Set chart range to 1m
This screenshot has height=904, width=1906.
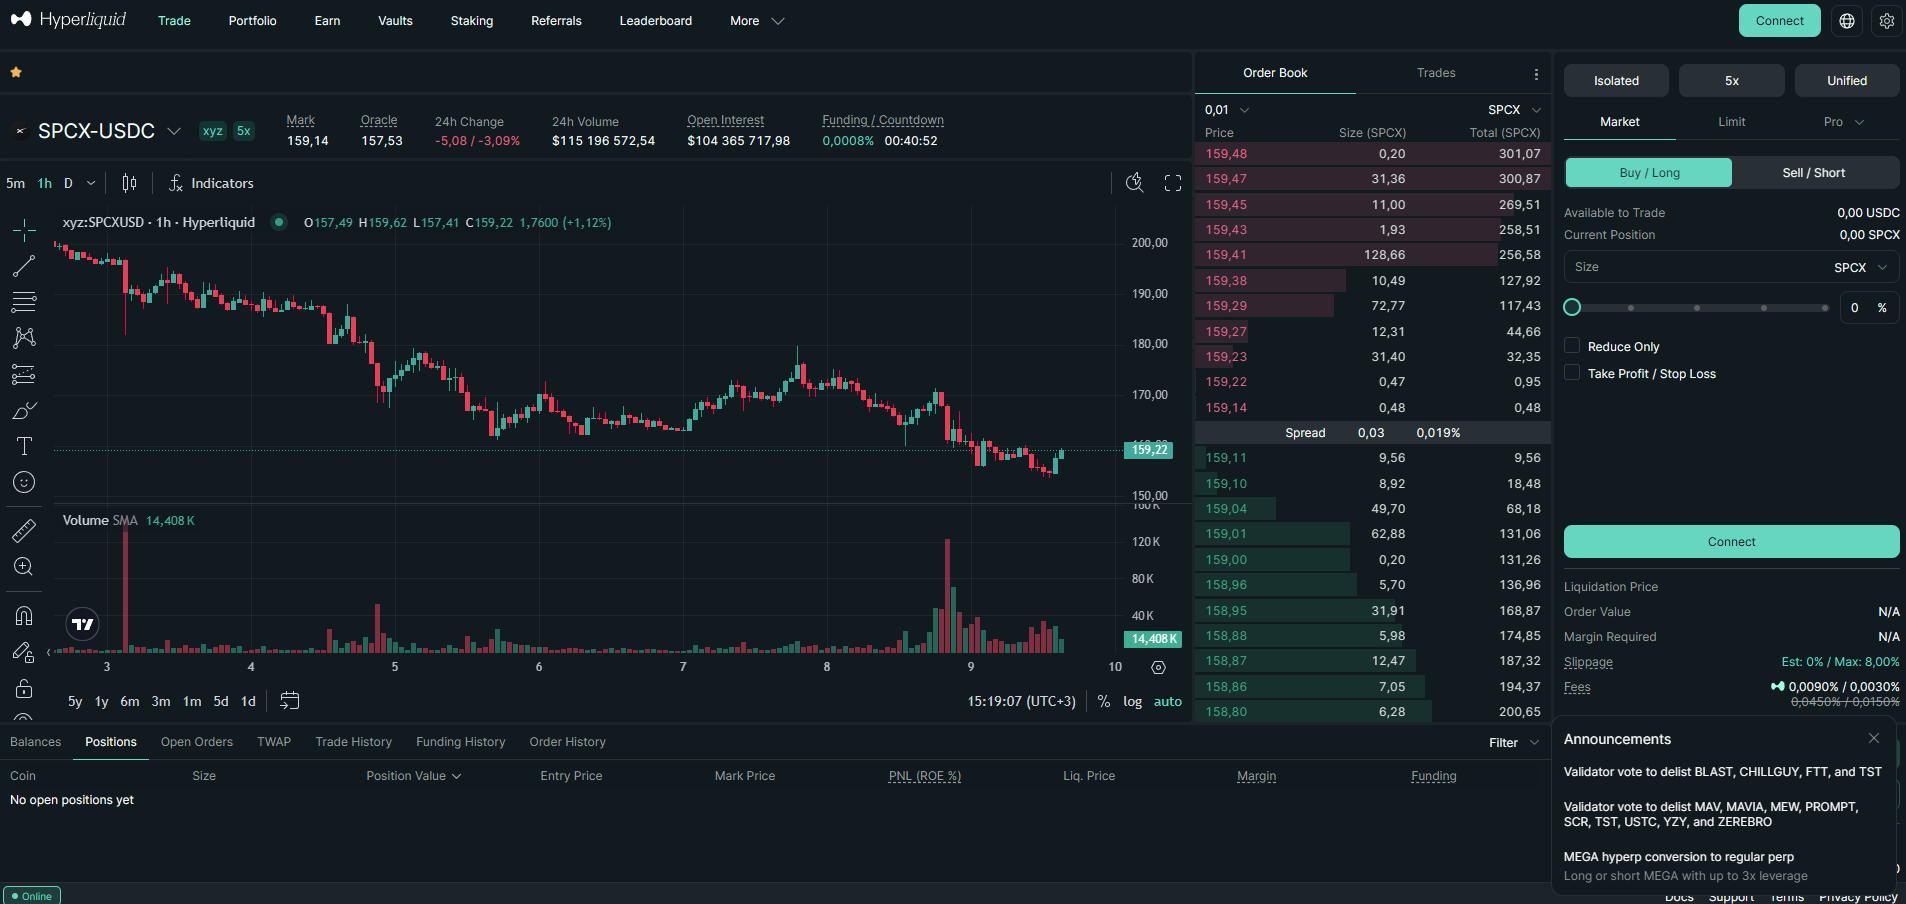[192, 701]
